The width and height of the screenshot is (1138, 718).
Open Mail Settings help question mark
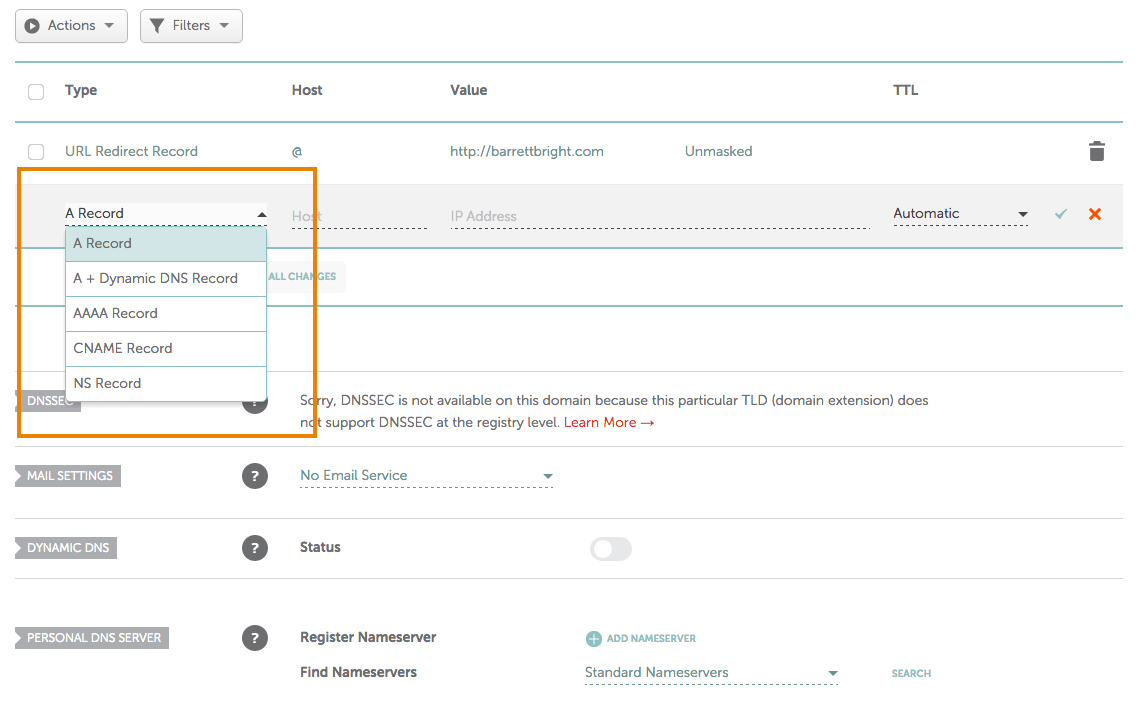tap(255, 476)
